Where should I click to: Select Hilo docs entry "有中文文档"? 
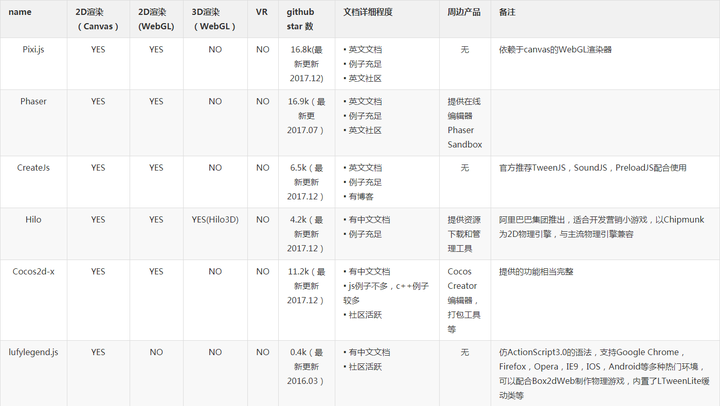coord(367,220)
